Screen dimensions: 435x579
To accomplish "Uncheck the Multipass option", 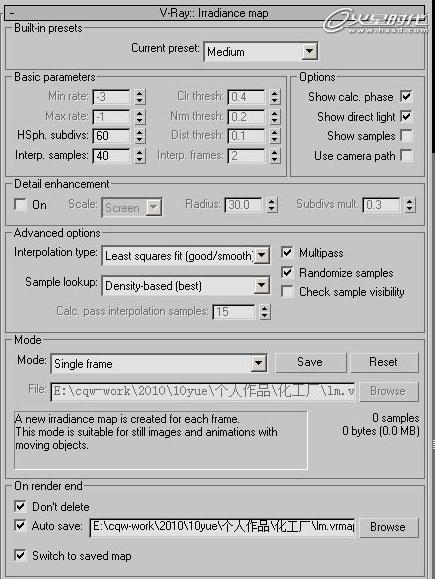I will [287, 253].
